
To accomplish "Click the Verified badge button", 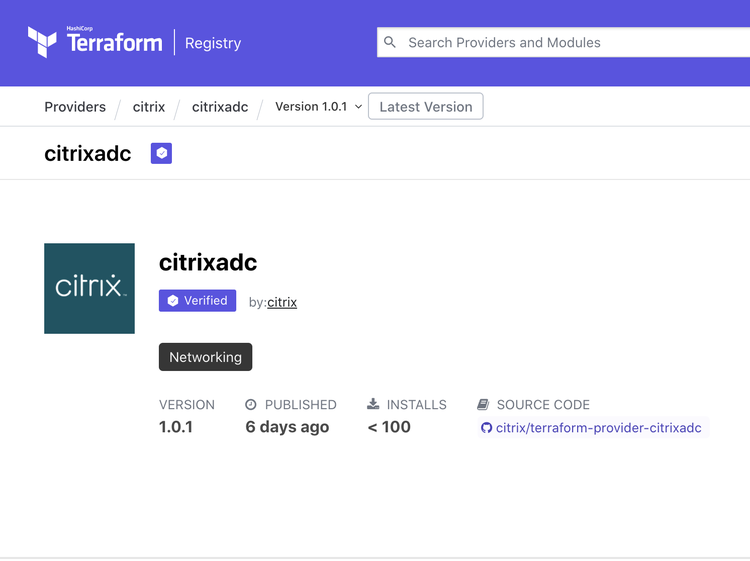I will tap(198, 300).
